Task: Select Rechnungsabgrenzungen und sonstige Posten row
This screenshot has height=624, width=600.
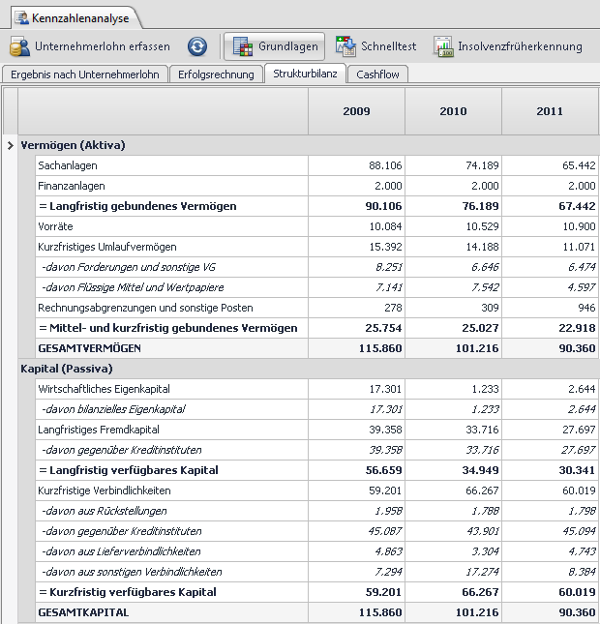Action: pyautogui.click(x=317, y=308)
